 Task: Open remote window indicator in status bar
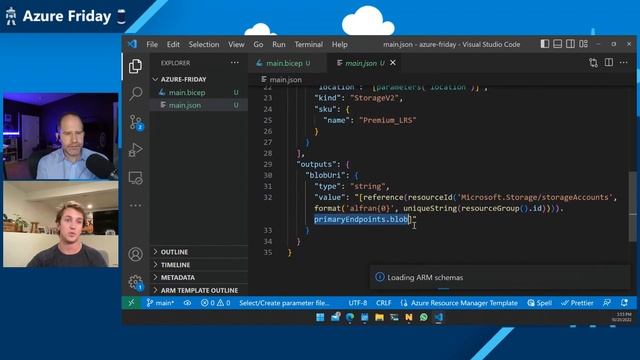[x=131, y=303]
